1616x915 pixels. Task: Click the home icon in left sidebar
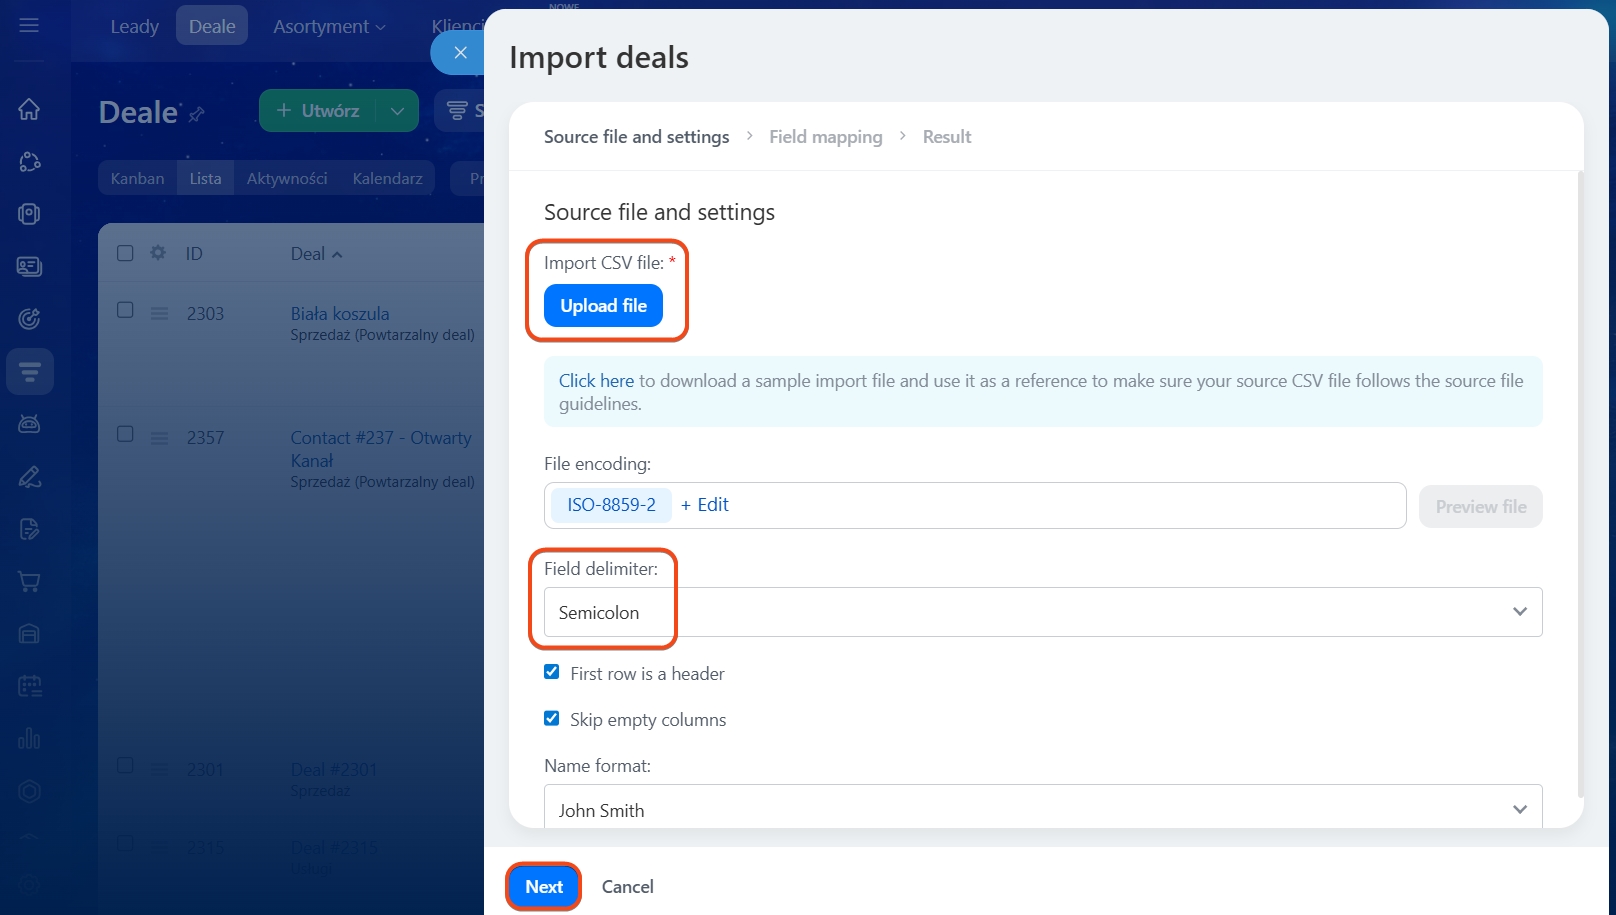click(29, 109)
